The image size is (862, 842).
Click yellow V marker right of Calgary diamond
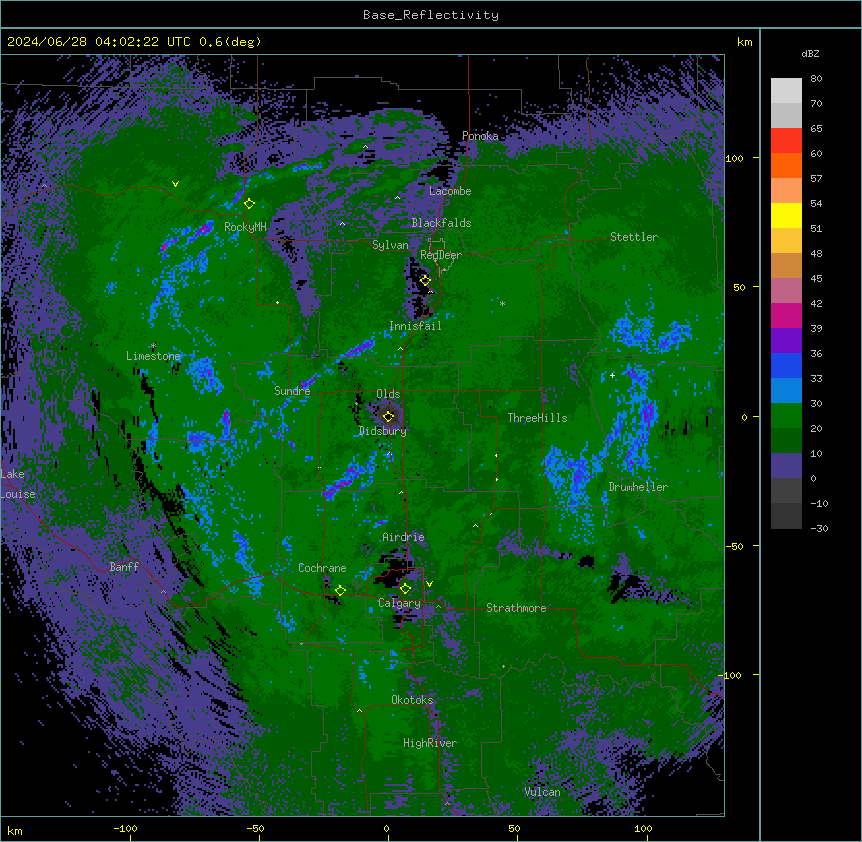[429, 584]
